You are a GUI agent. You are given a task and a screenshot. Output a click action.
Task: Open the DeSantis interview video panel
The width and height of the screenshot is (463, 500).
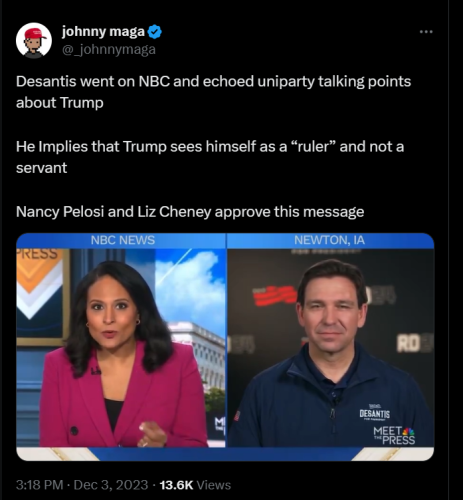pos(331,348)
